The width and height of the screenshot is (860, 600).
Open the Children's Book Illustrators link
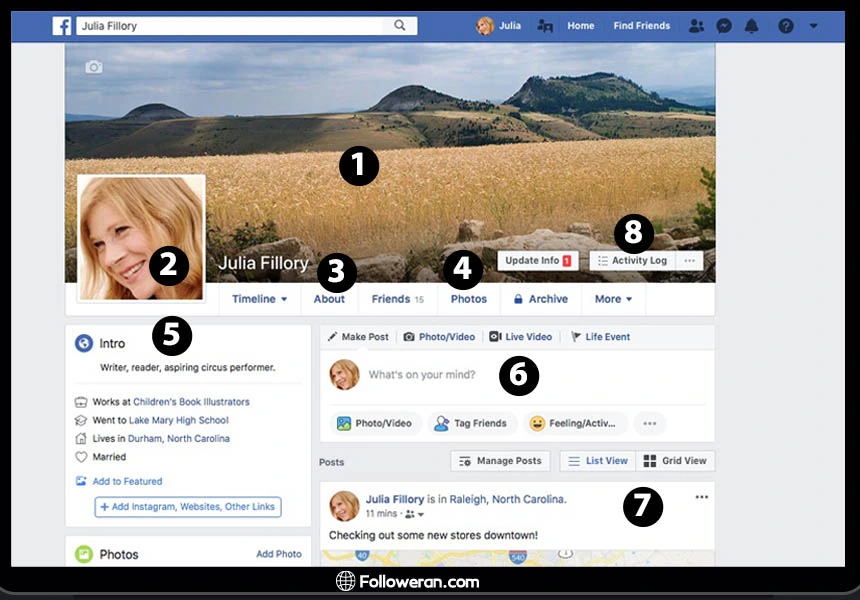coord(191,402)
